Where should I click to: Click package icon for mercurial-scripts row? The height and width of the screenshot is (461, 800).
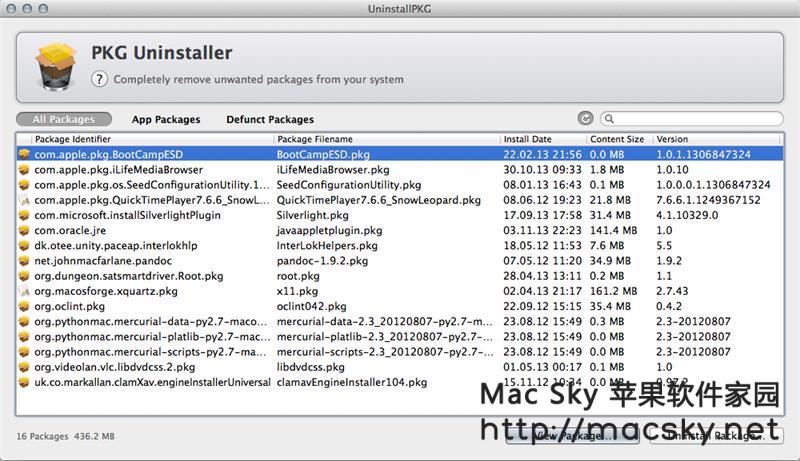[x=24, y=352]
